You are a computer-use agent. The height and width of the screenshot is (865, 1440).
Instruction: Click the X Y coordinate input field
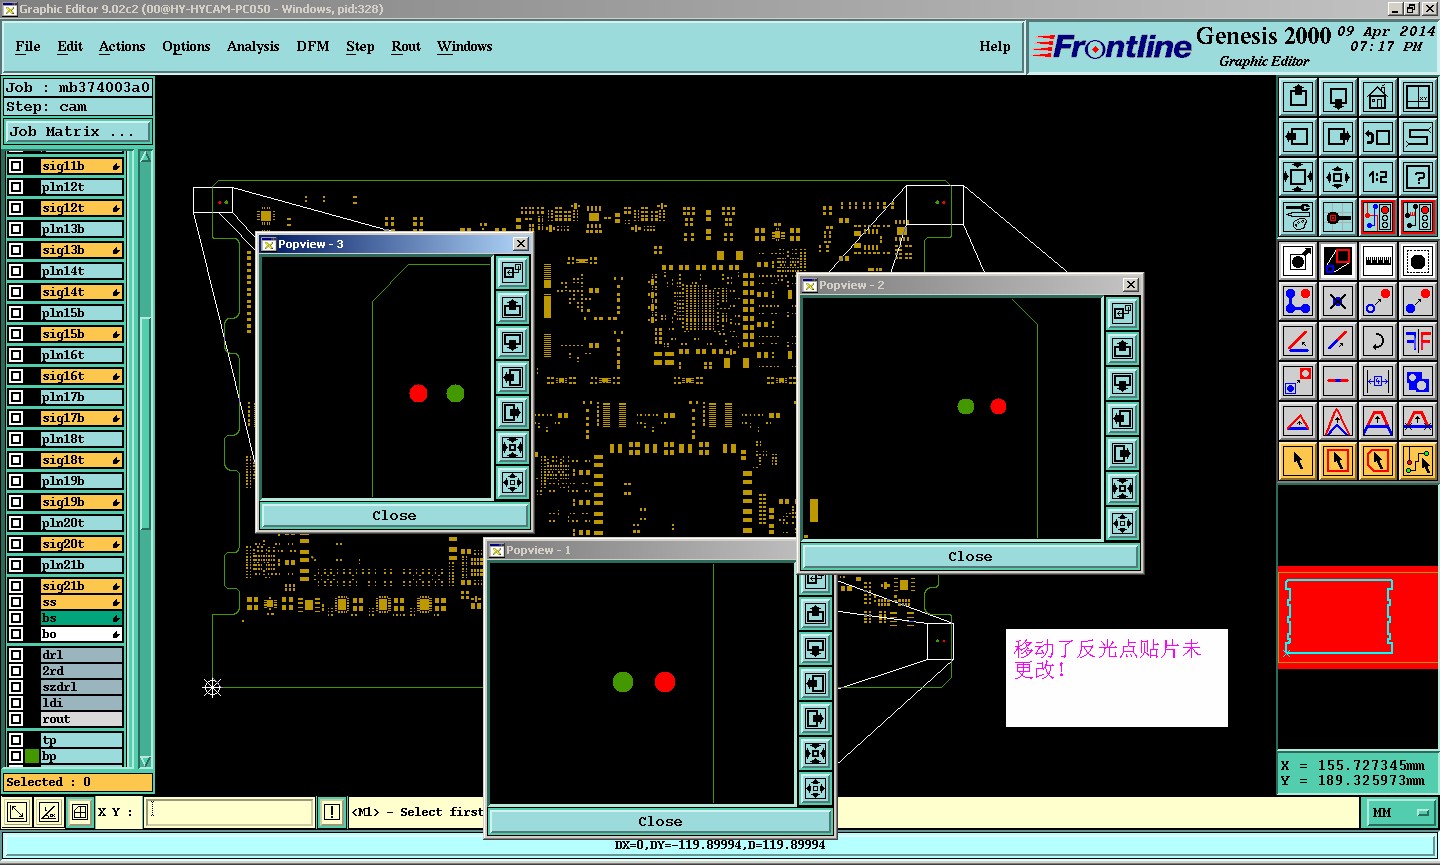230,812
